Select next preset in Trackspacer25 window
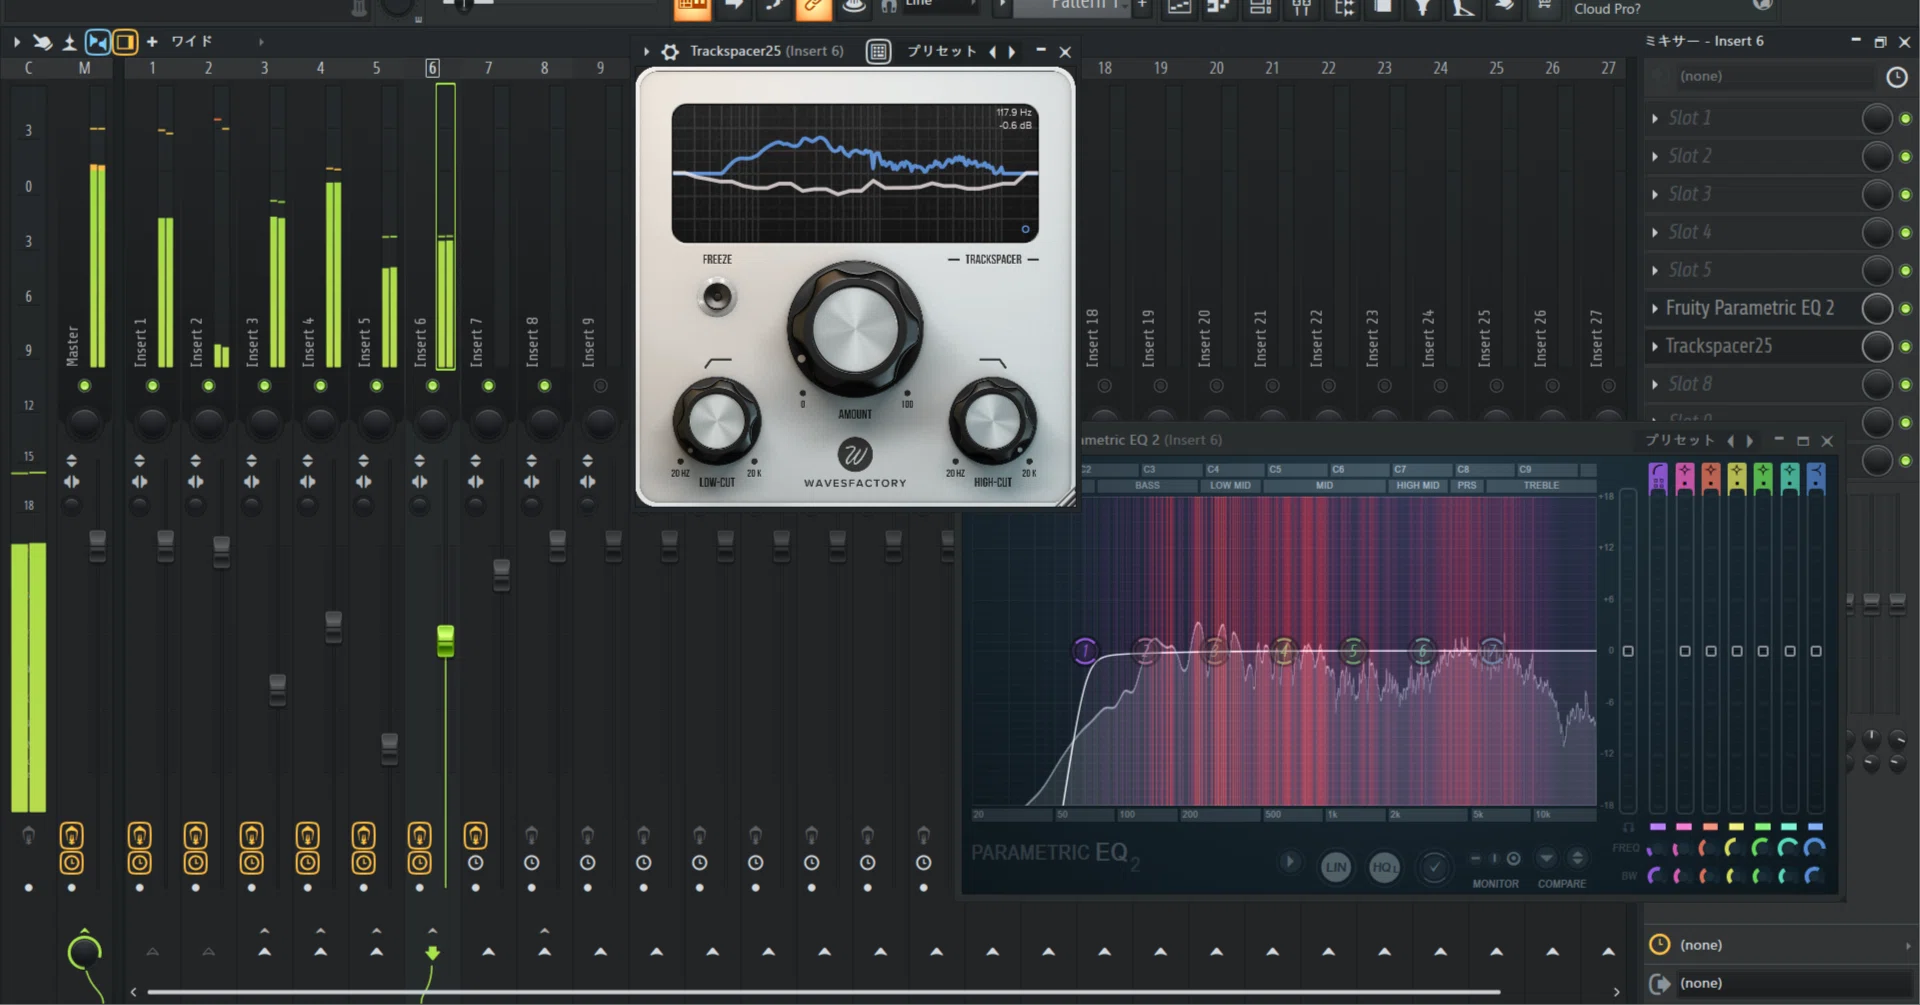Image resolution: width=1920 pixels, height=1005 pixels. (1012, 52)
